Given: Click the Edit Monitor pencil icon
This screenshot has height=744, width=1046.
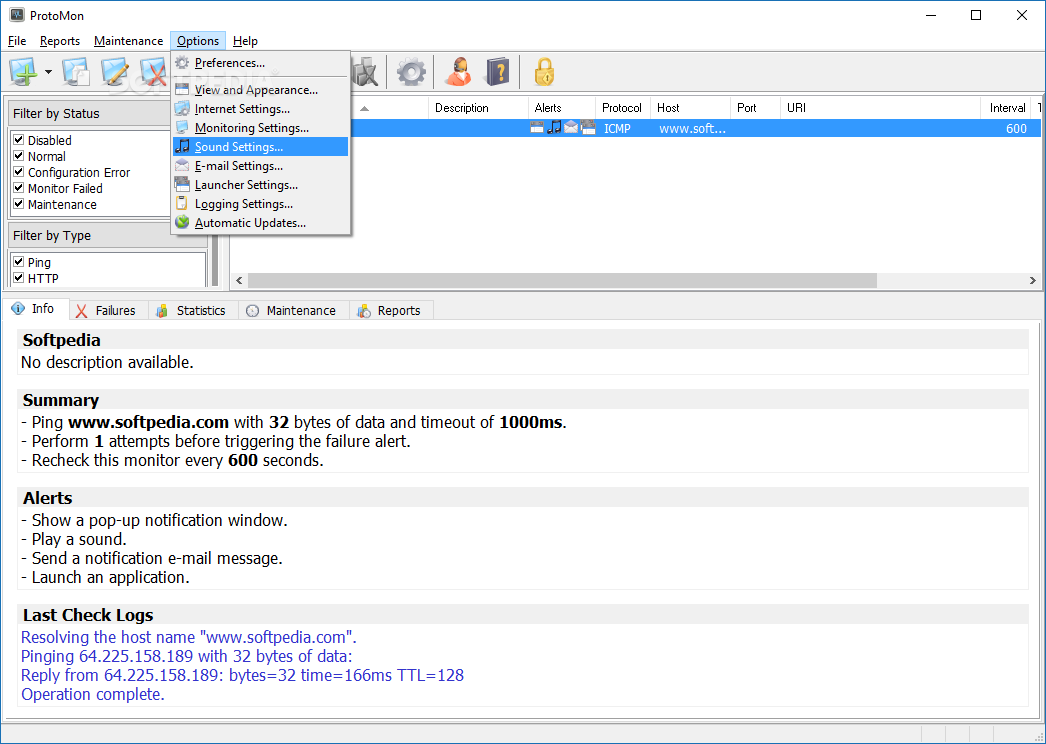Looking at the screenshot, I should (x=115, y=71).
